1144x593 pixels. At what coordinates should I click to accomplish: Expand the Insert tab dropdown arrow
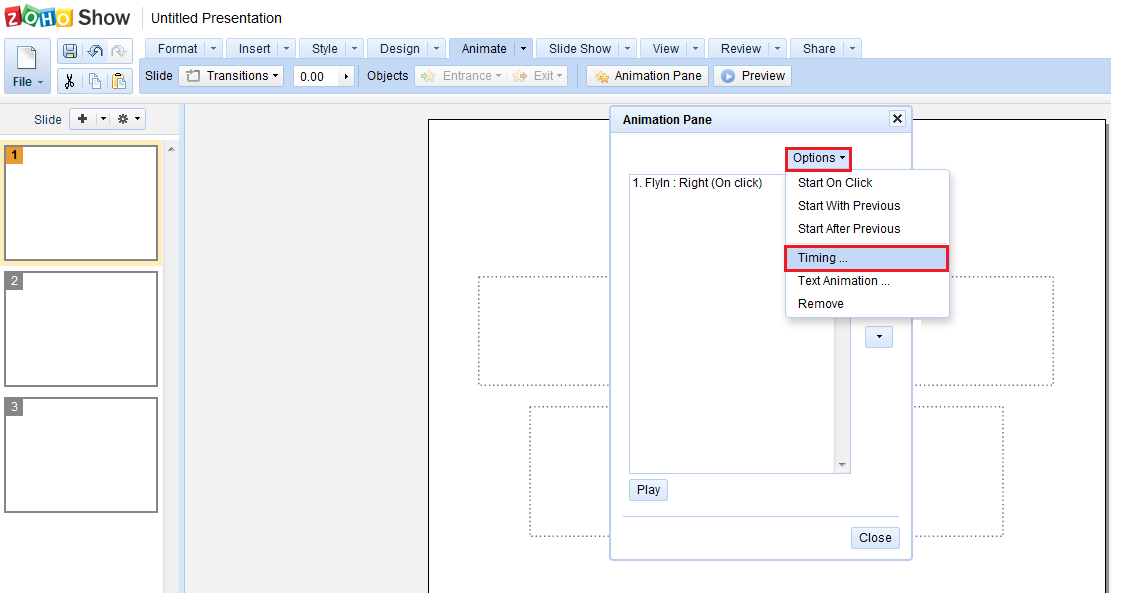click(287, 49)
